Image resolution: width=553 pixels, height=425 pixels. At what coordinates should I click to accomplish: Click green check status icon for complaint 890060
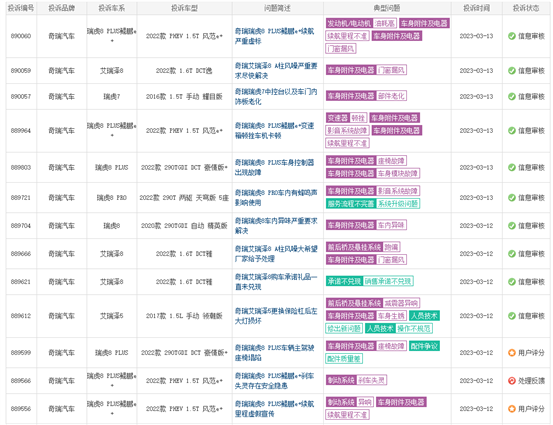[512, 36]
